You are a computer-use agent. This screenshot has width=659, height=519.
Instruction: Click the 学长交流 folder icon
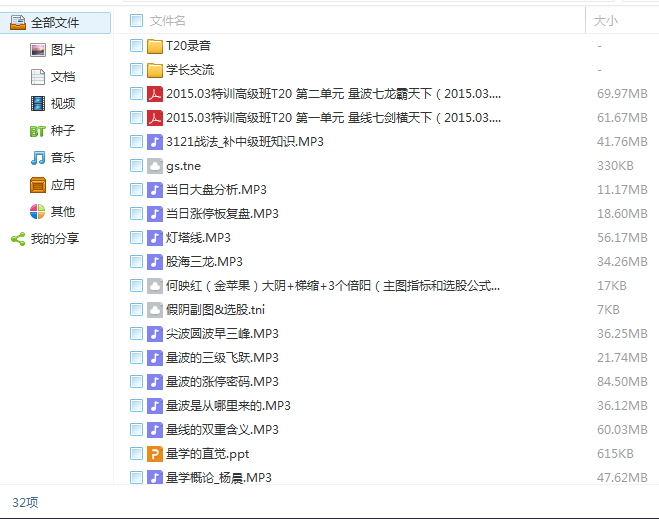155,70
